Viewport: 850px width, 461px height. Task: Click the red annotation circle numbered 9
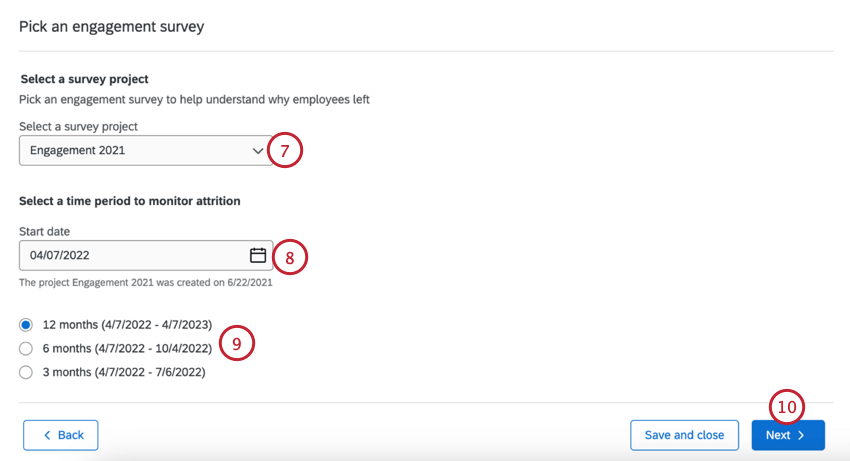(237, 343)
